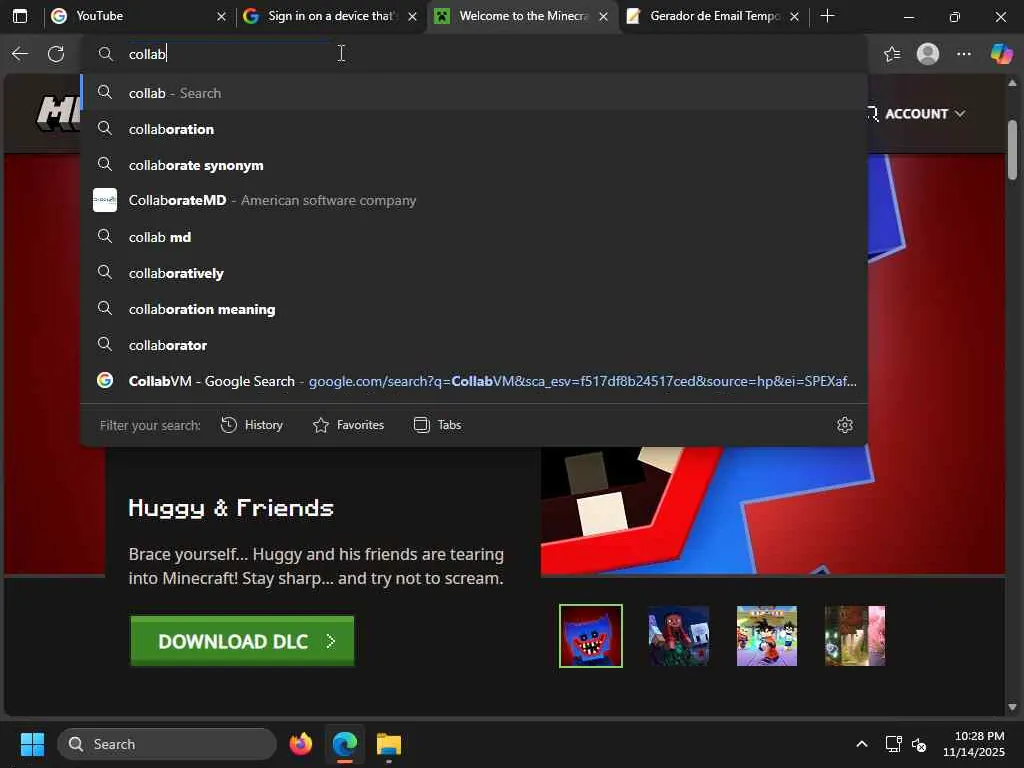Click the scrollbar down arrow
Viewport: 1024px width, 768px height.
pyautogui.click(x=1013, y=707)
